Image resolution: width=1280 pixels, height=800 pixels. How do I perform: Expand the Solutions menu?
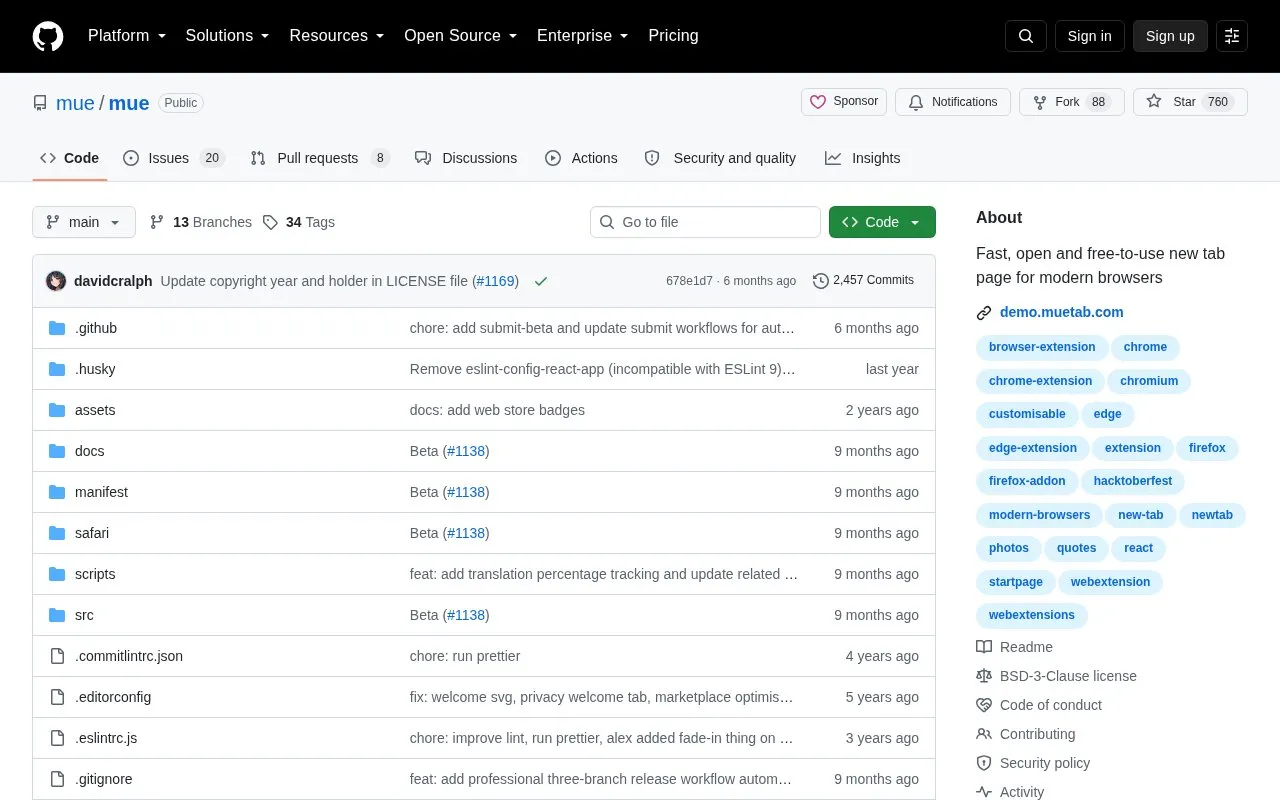coord(227,36)
